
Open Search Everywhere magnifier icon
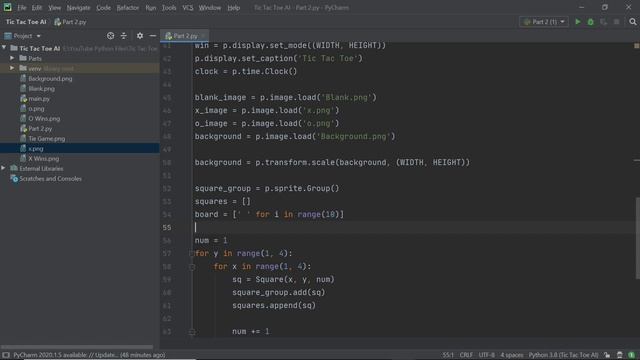(633, 22)
